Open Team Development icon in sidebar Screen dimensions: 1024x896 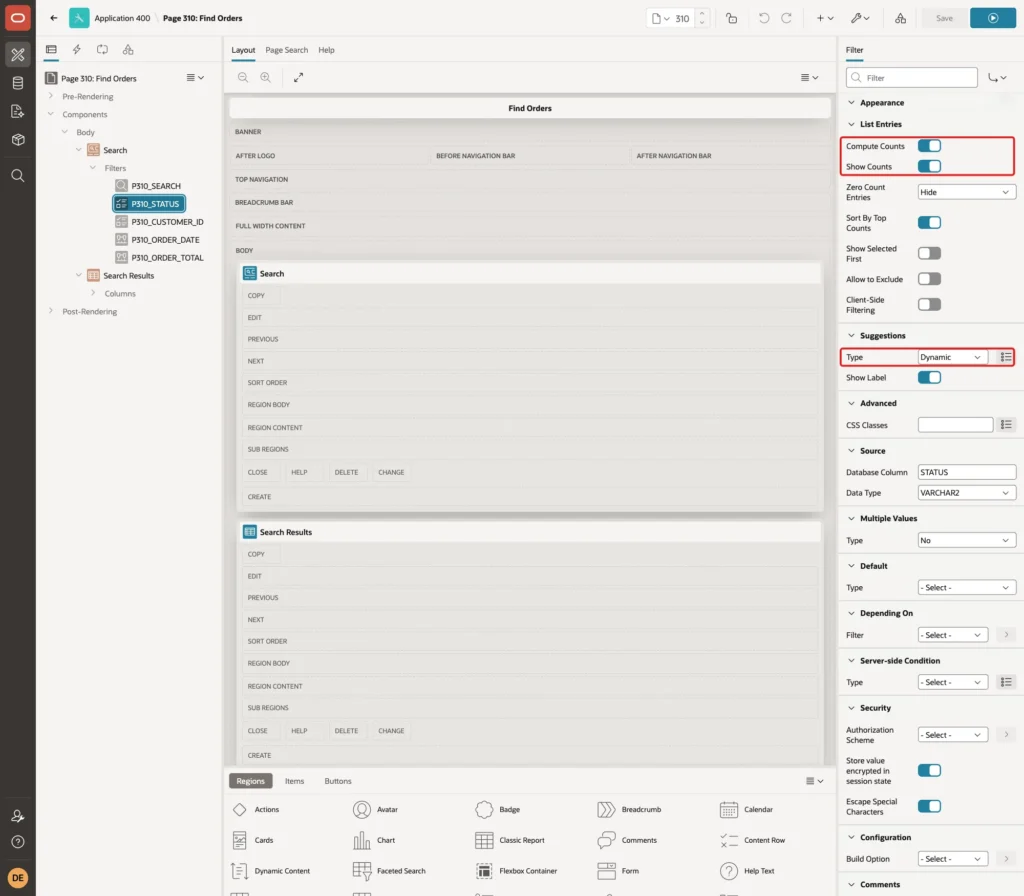pyautogui.click(x=18, y=111)
